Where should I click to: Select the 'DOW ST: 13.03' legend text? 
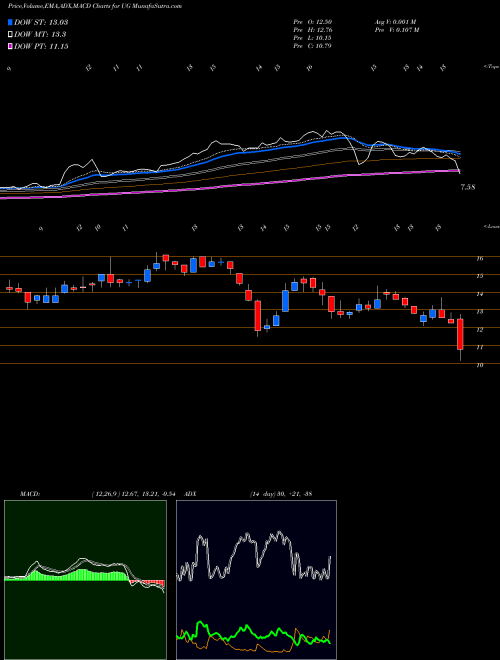coord(41,22)
